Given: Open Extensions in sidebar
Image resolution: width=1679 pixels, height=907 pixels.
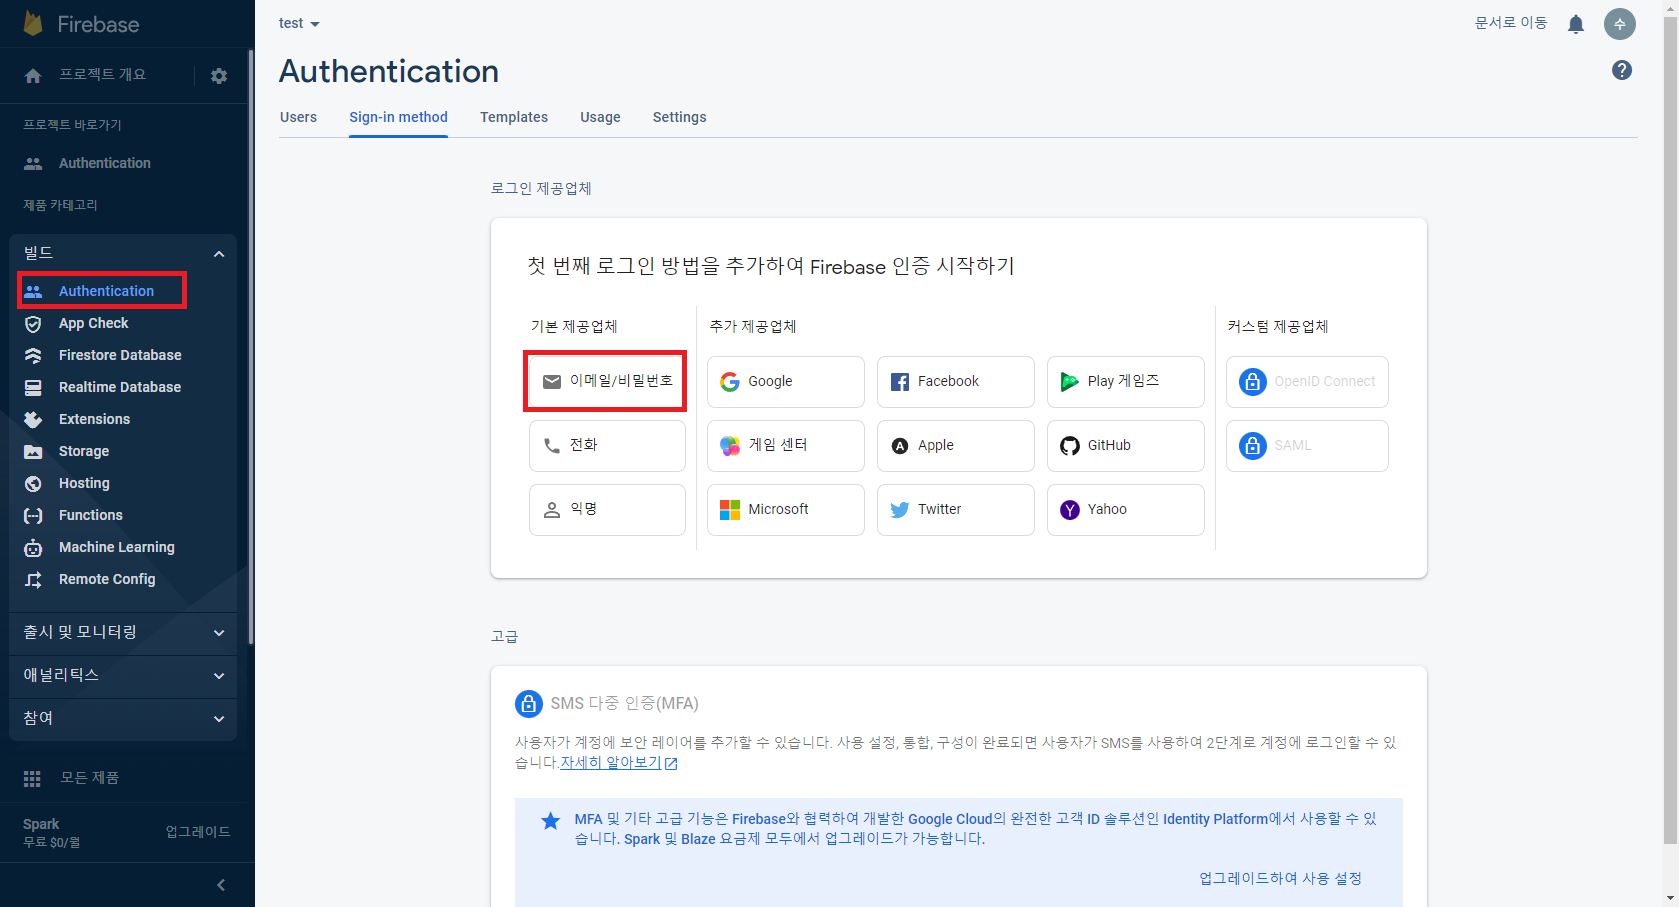Looking at the screenshot, I should click(95, 419).
